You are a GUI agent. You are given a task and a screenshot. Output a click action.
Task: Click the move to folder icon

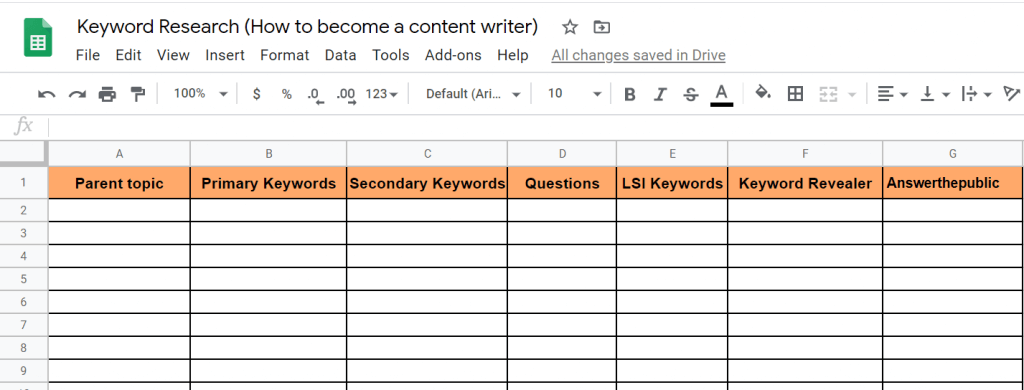tap(601, 27)
